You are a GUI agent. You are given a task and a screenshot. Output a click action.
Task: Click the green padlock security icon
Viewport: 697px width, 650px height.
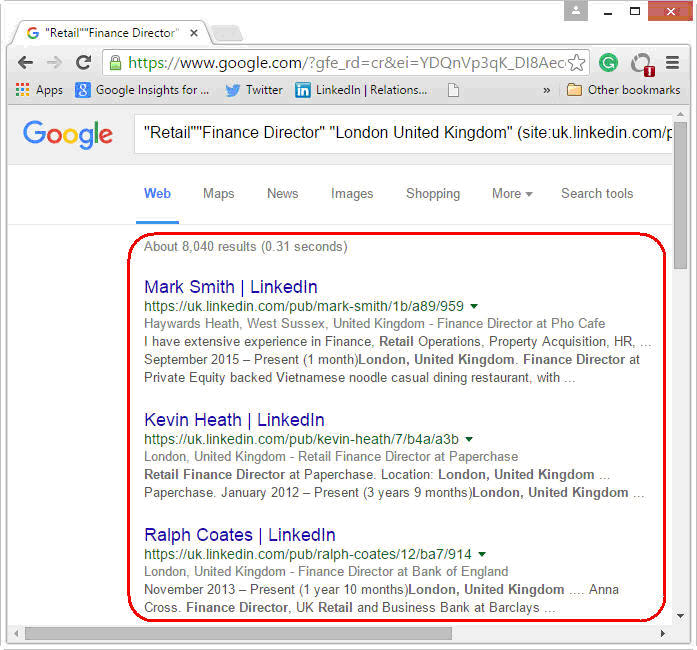click(x=115, y=63)
